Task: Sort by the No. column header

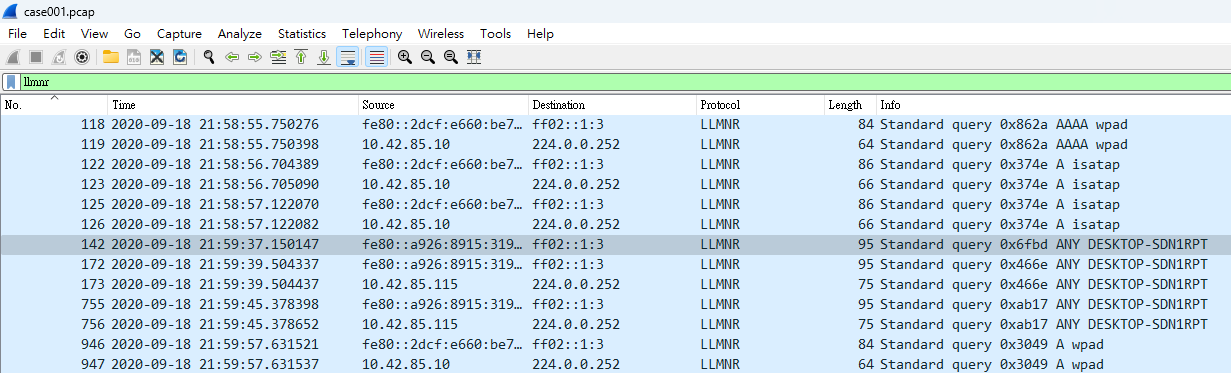Action: 54,105
